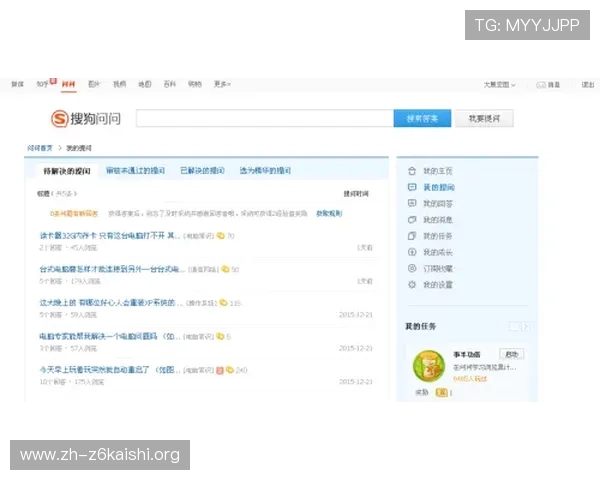
Task: Open the question starting with 今天早上
Action: 110,370
